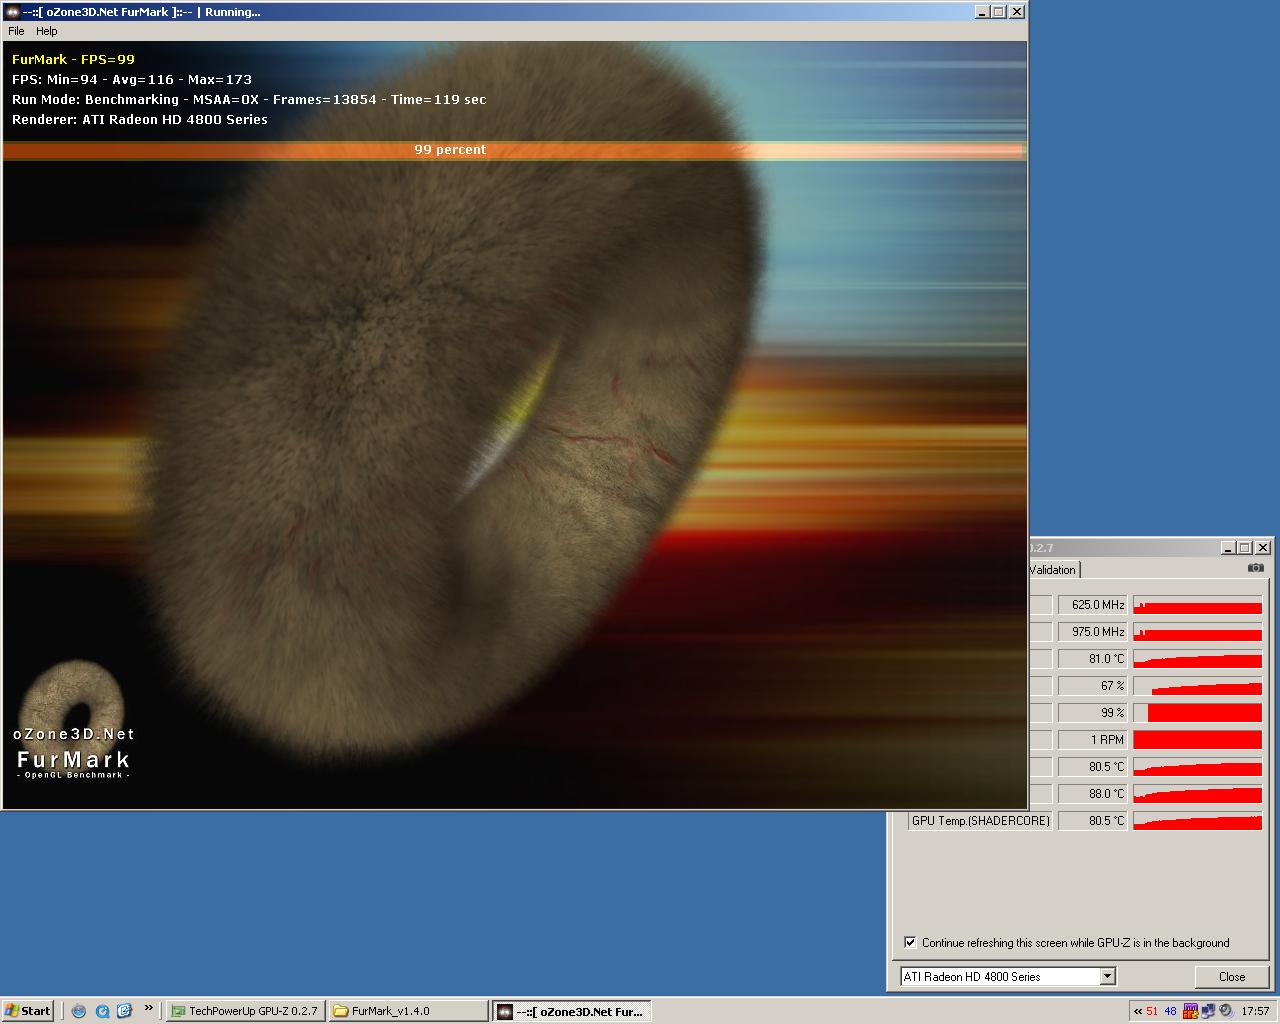Open the Help menu in FurMark

(47, 31)
